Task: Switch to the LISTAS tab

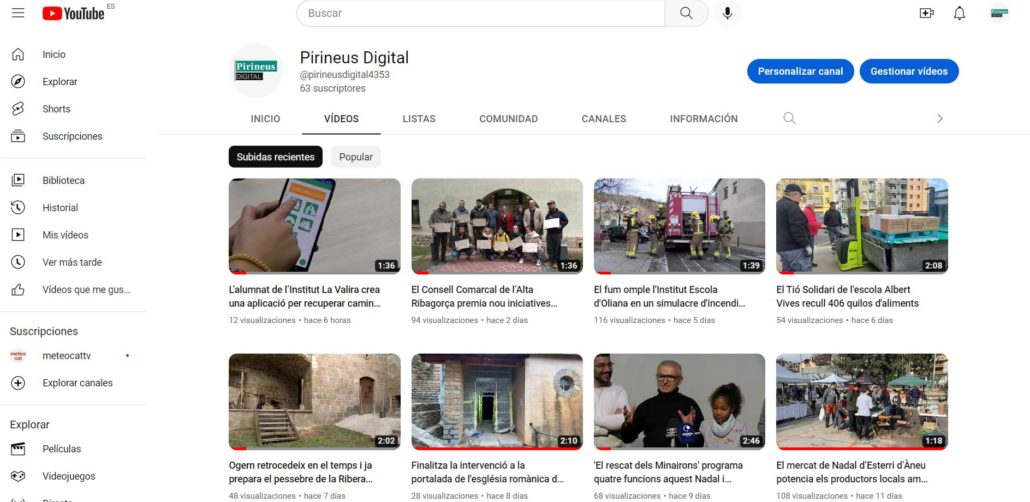Action: 419,118
